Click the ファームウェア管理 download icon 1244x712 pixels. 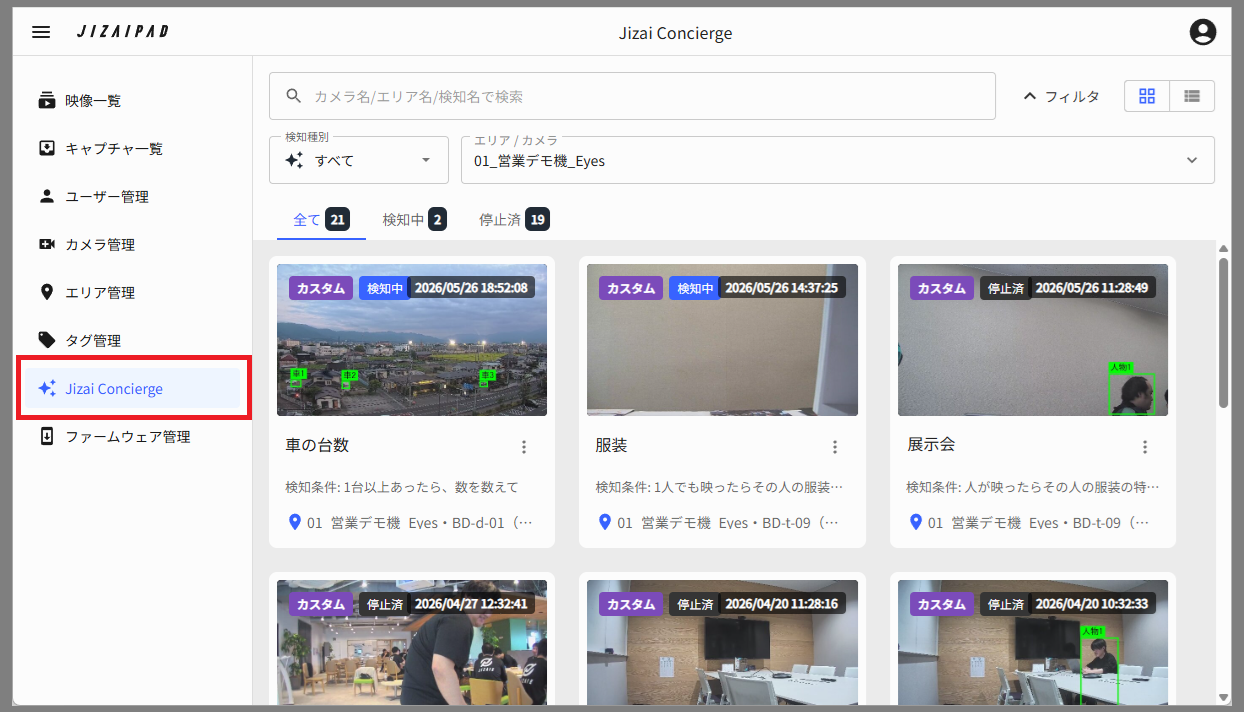pyautogui.click(x=47, y=436)
